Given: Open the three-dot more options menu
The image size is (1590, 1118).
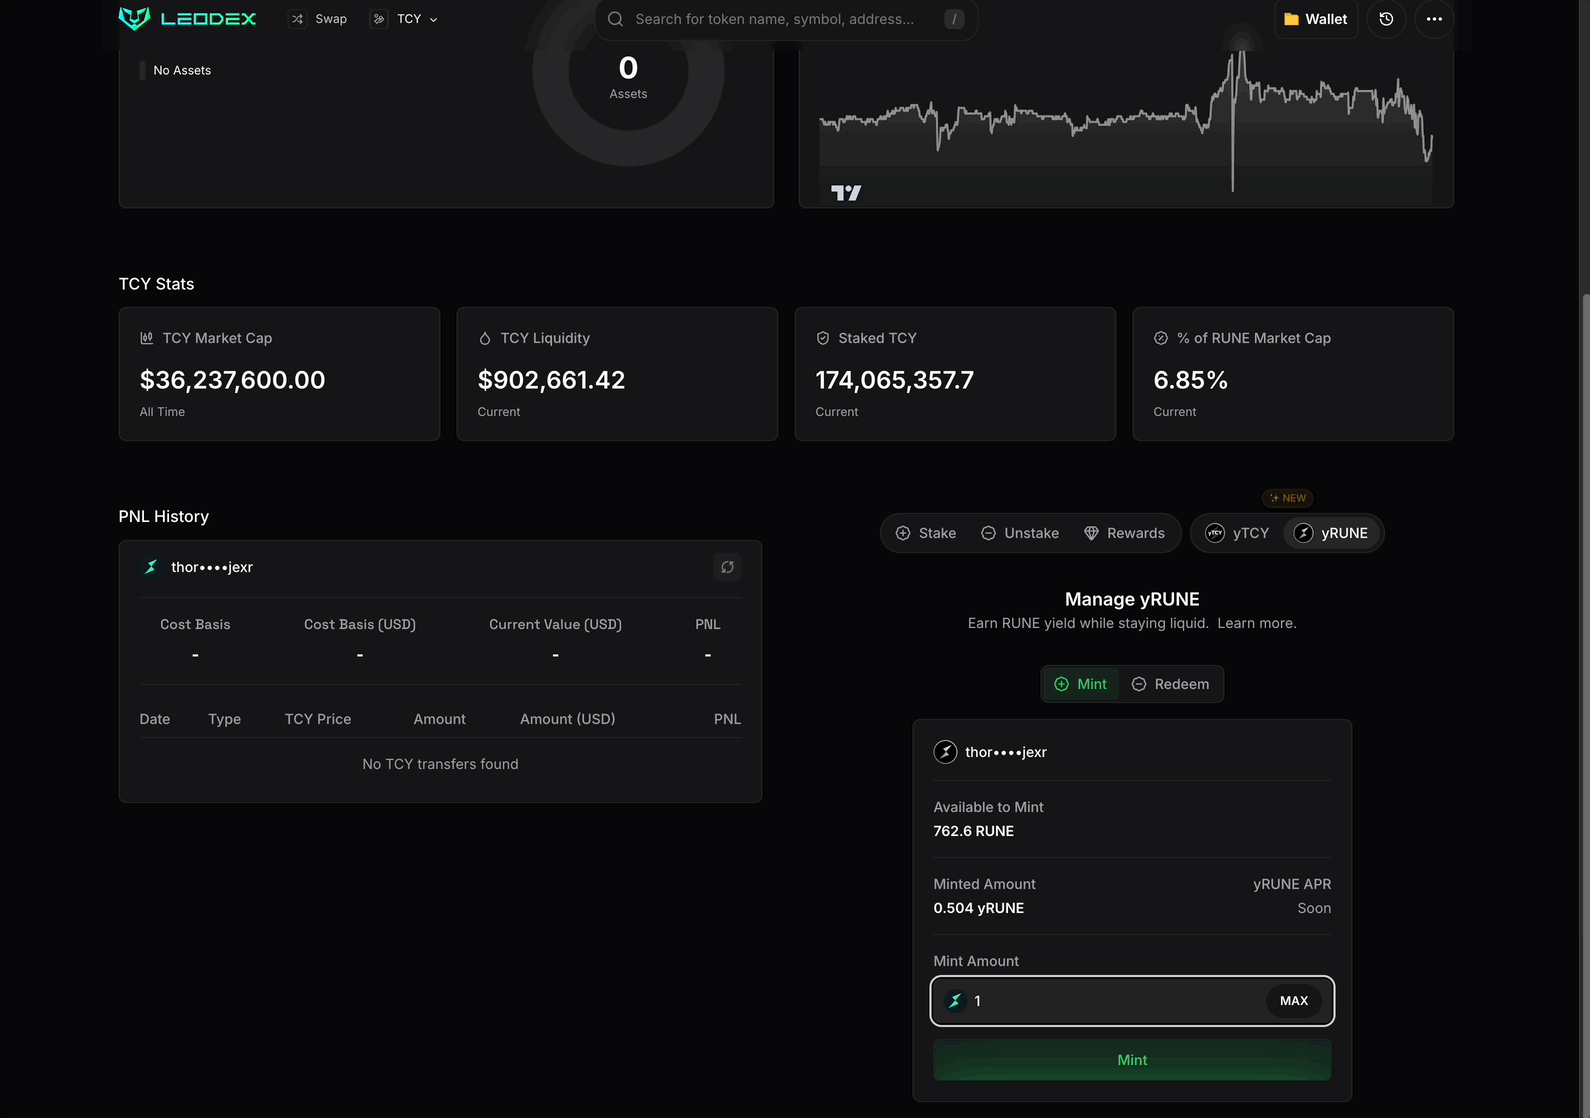Looking at the screenshot, I should click(1434, 19).
